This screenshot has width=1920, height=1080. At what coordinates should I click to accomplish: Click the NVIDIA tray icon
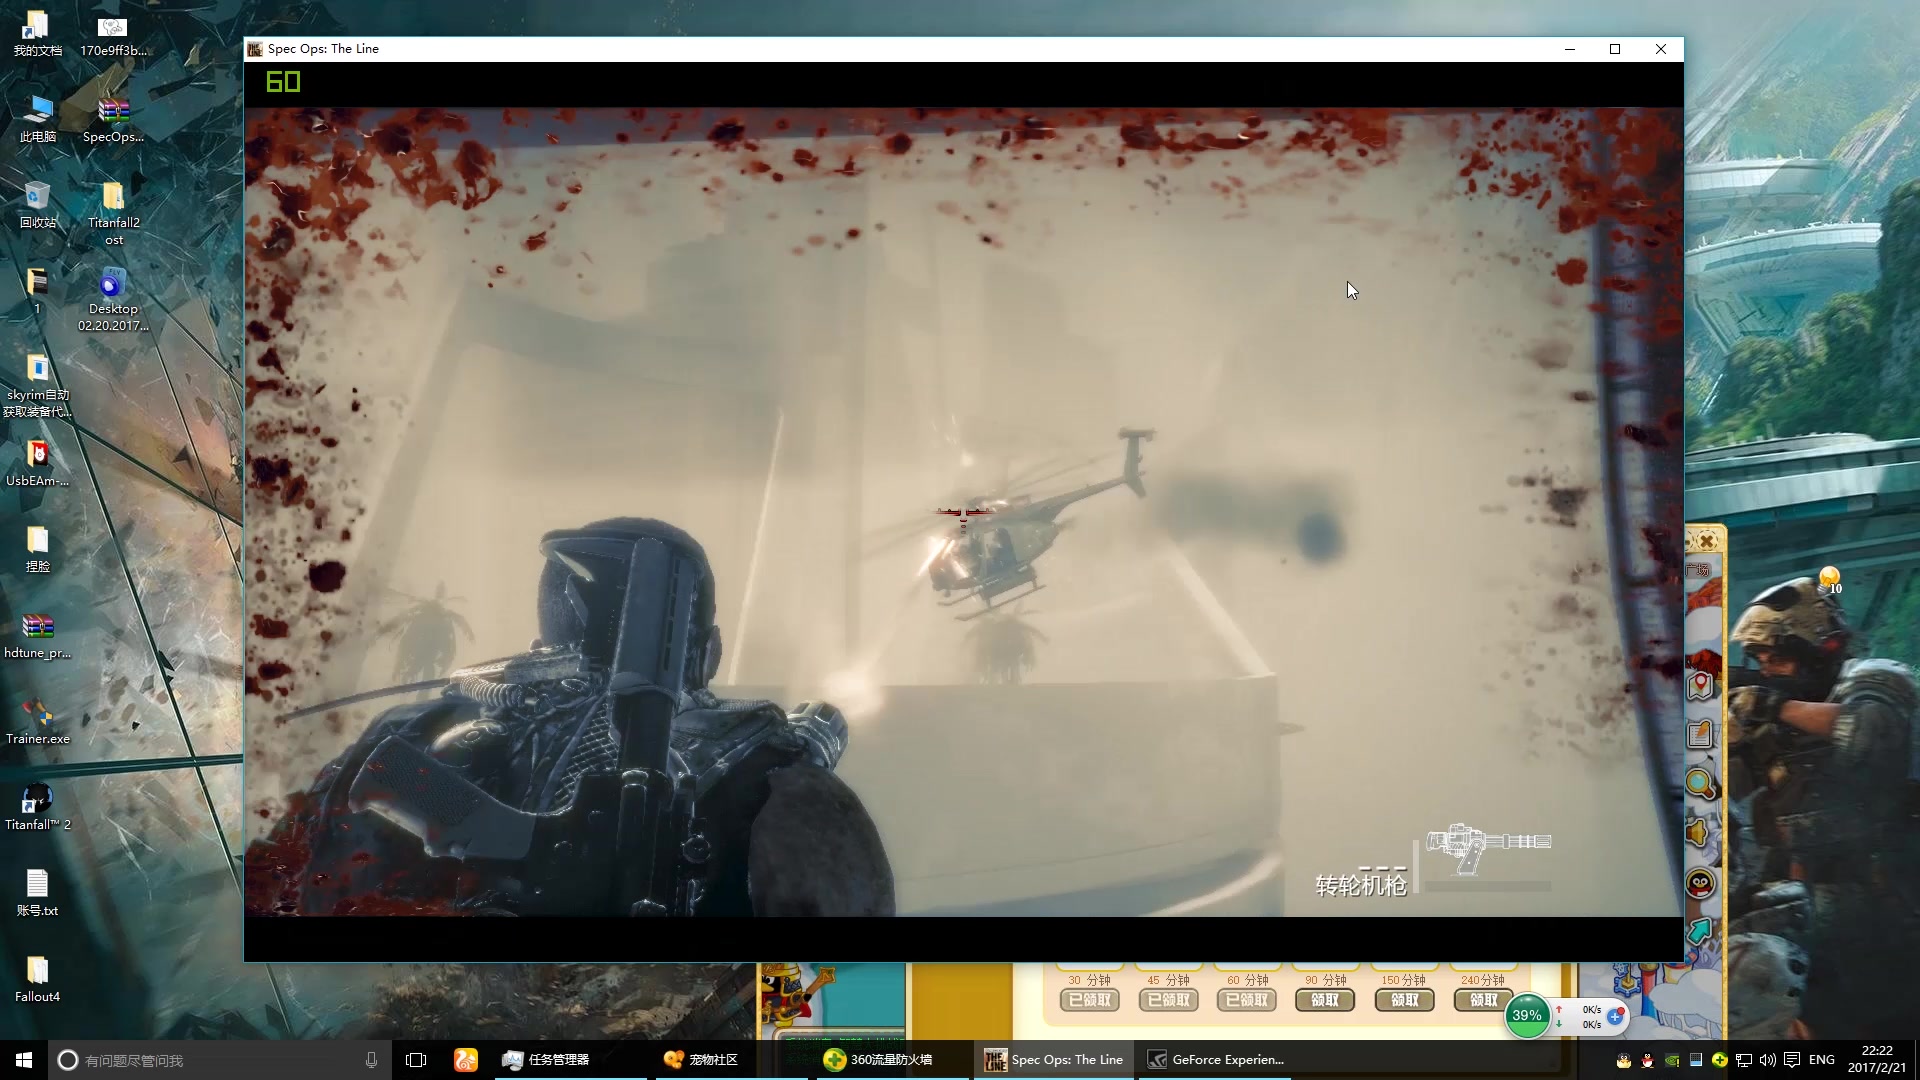(x=1672, y=1060)
